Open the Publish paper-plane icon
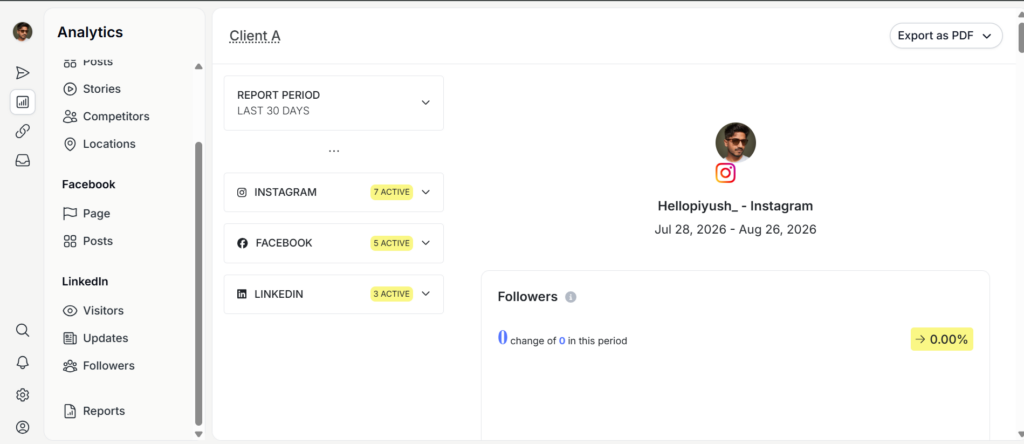Viewport: 1024px width, 444px height. point(22,72)
